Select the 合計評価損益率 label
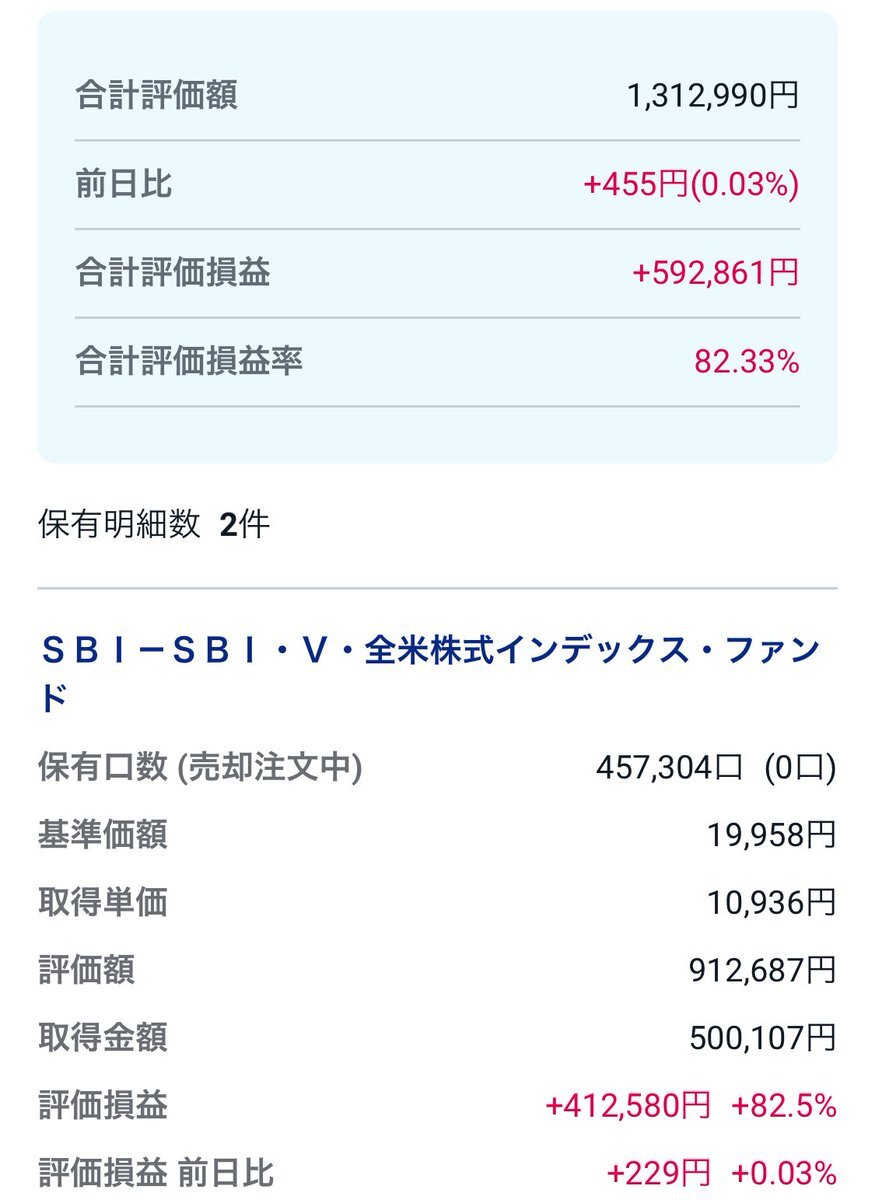 click(189, 361)
